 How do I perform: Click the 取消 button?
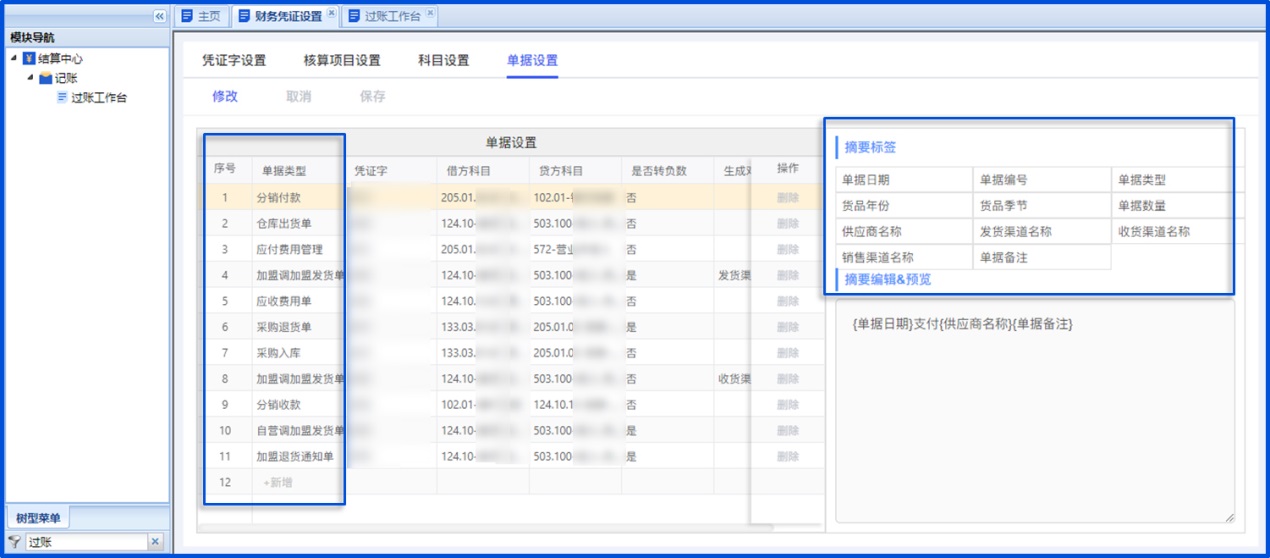(x=298, y=97)
